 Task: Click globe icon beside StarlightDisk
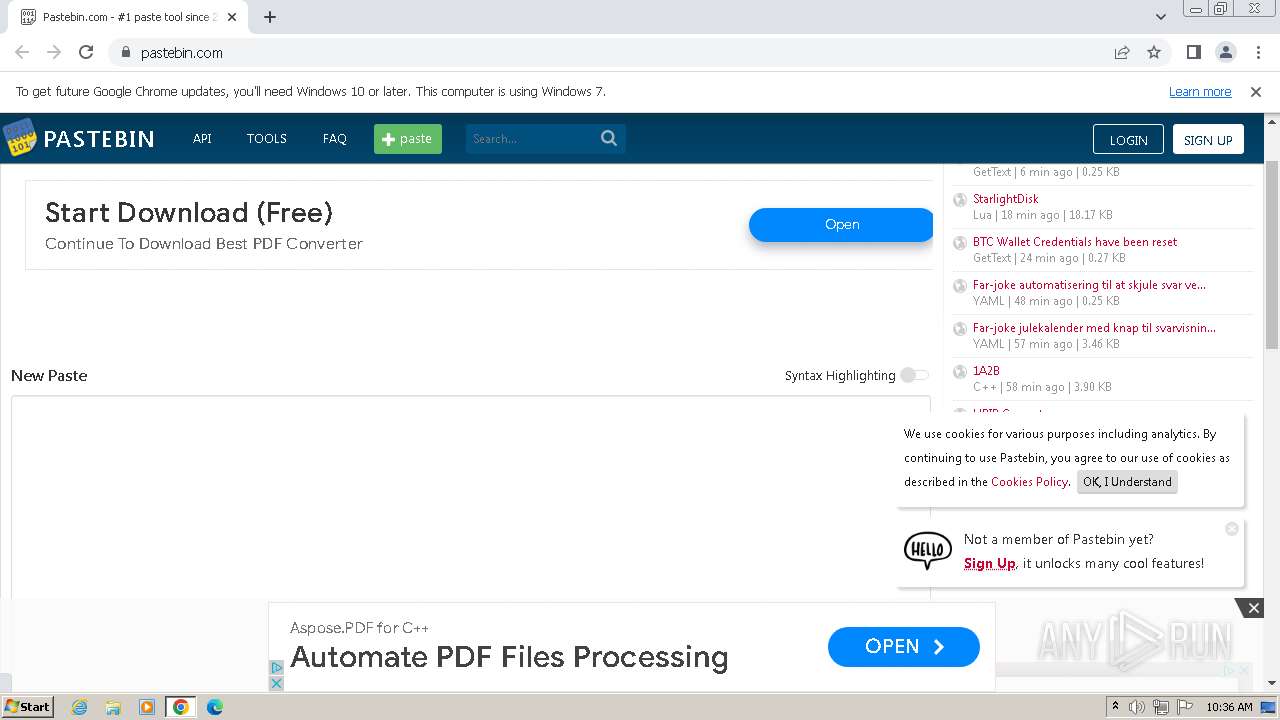[960, 200]
